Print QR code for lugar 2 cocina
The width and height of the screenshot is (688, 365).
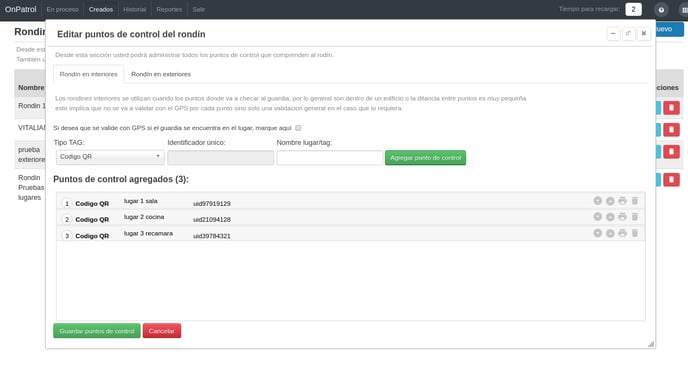coord(622,217)
